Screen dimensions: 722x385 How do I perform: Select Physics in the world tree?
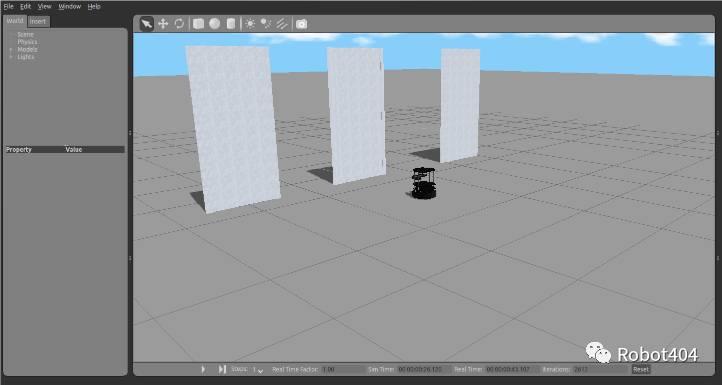[27, 42]
